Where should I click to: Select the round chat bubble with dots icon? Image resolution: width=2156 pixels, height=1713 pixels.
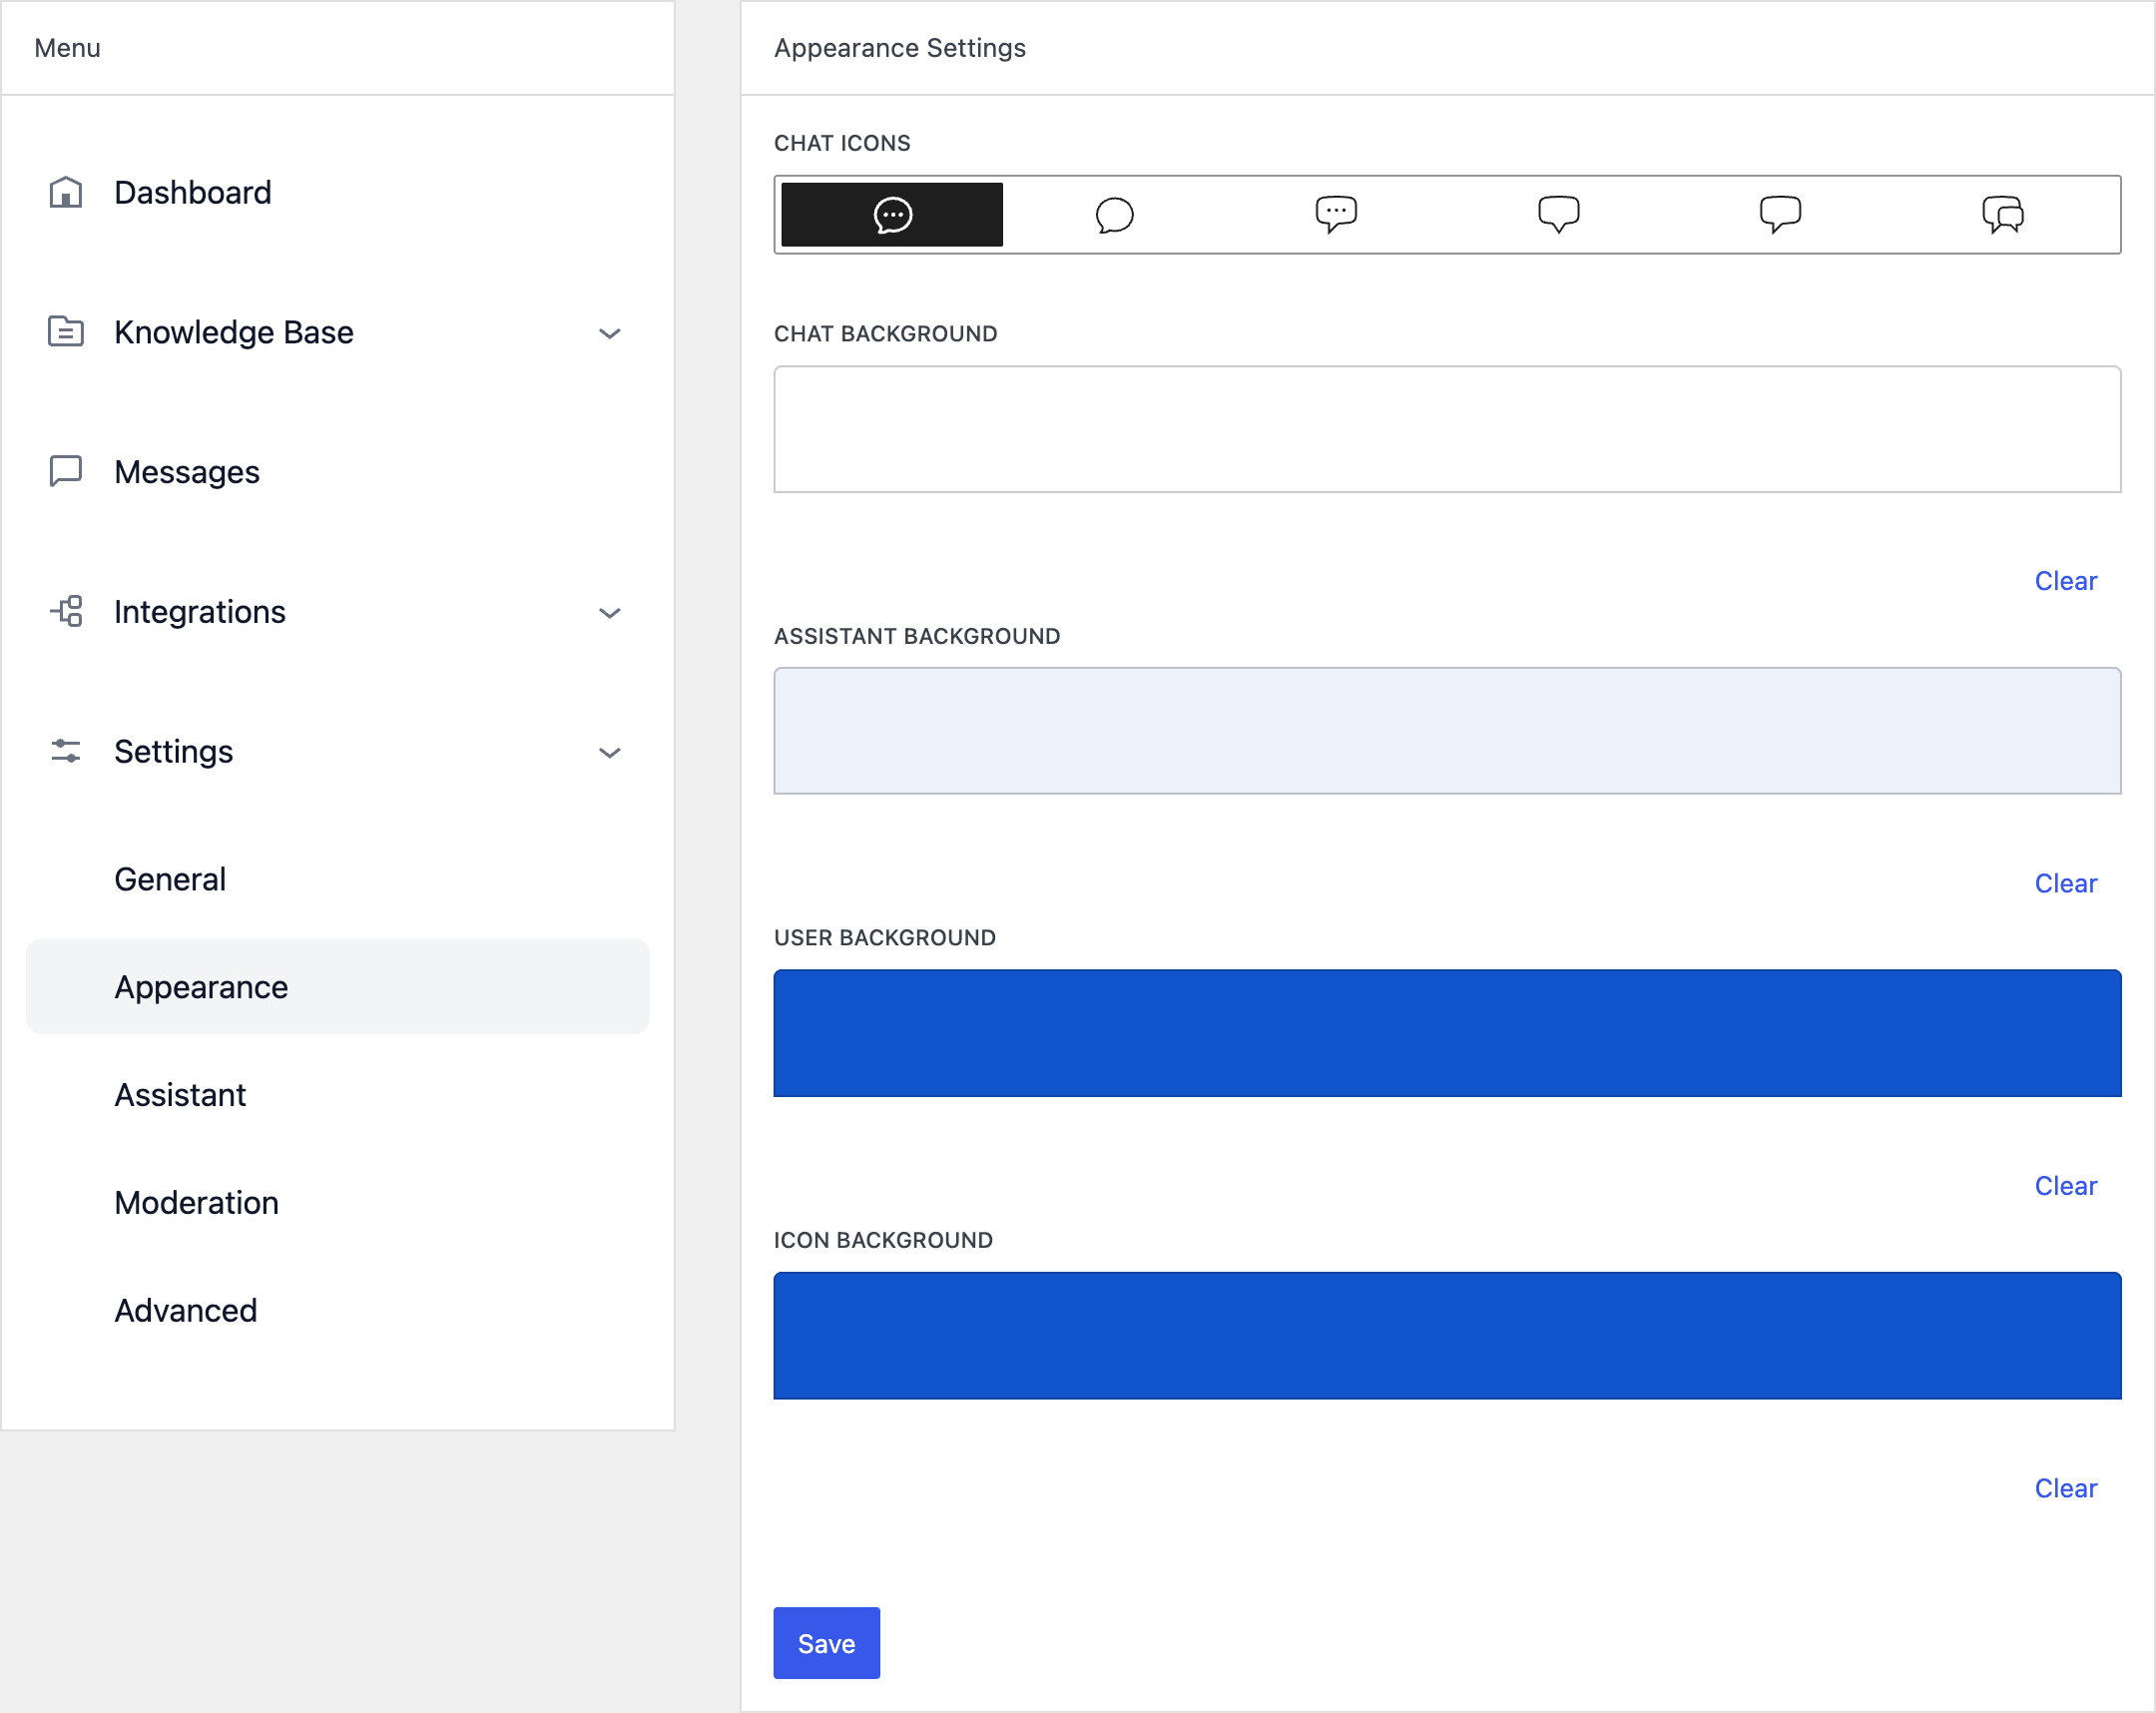pyautogui.click(x=892, y=214)
